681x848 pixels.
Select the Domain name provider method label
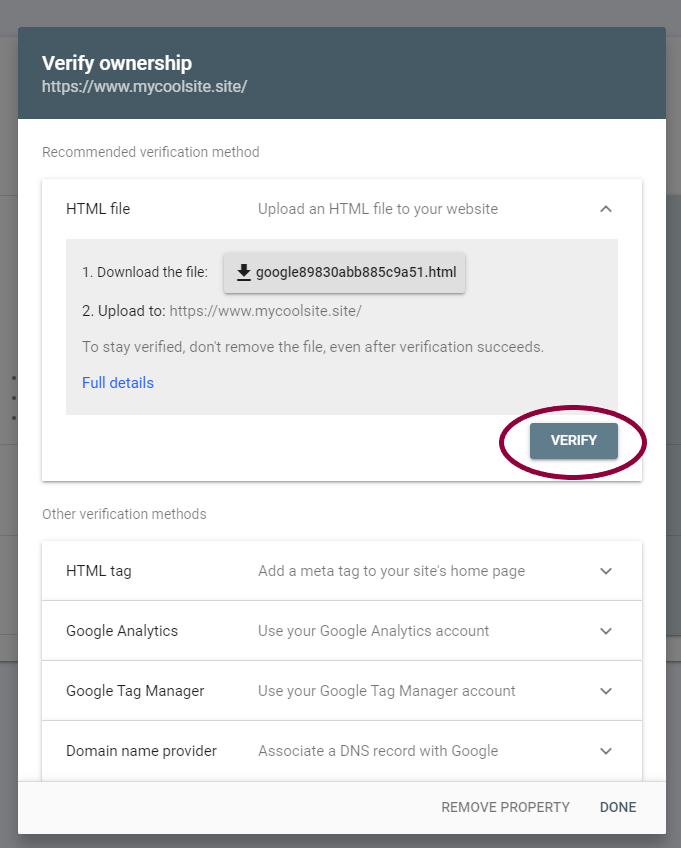click(x=141, y=751)
